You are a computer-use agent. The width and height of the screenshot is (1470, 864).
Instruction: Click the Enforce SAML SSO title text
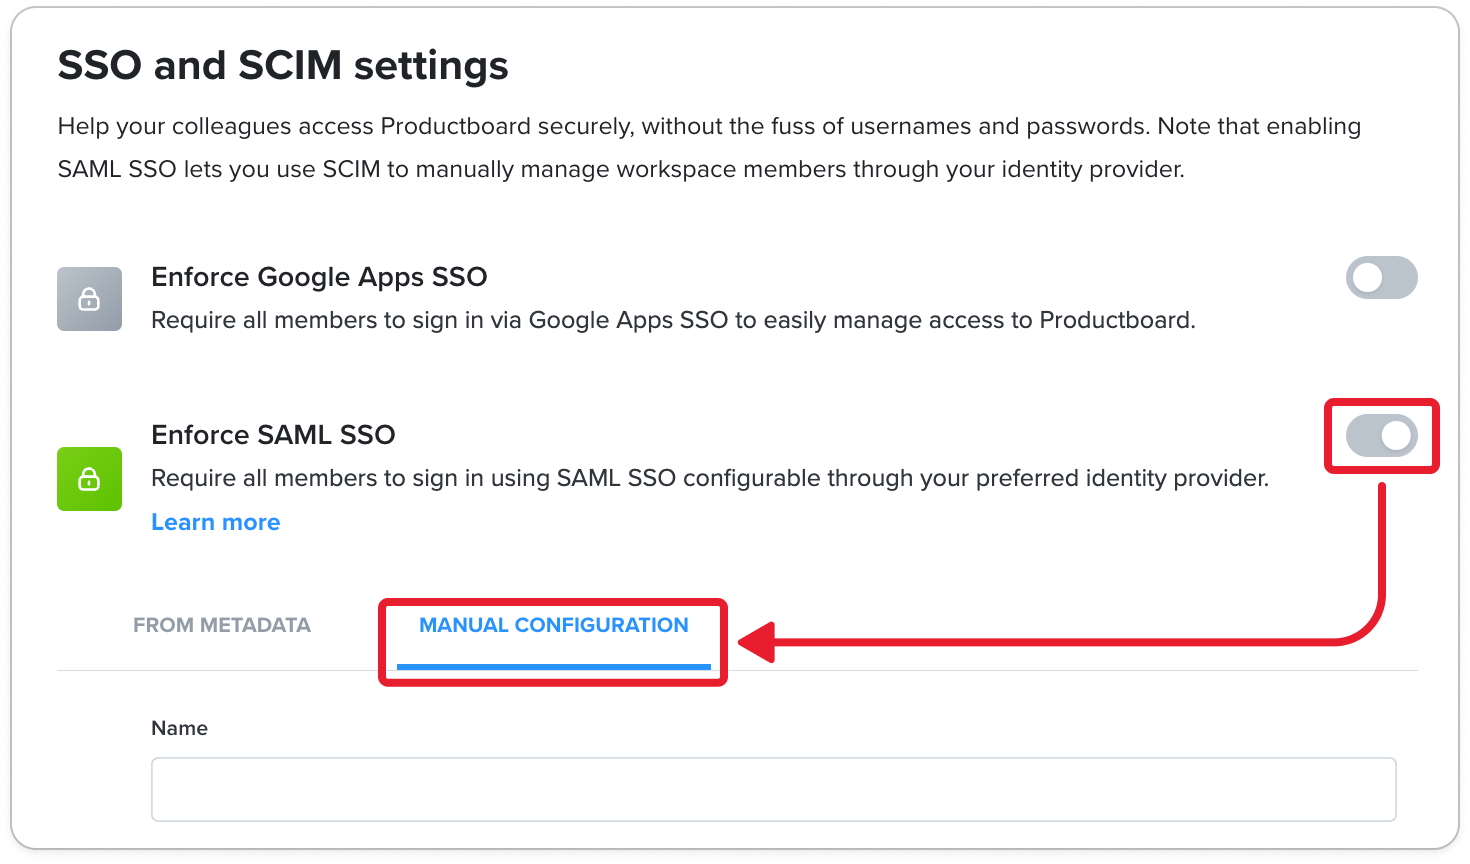click(x=273, y=435)
